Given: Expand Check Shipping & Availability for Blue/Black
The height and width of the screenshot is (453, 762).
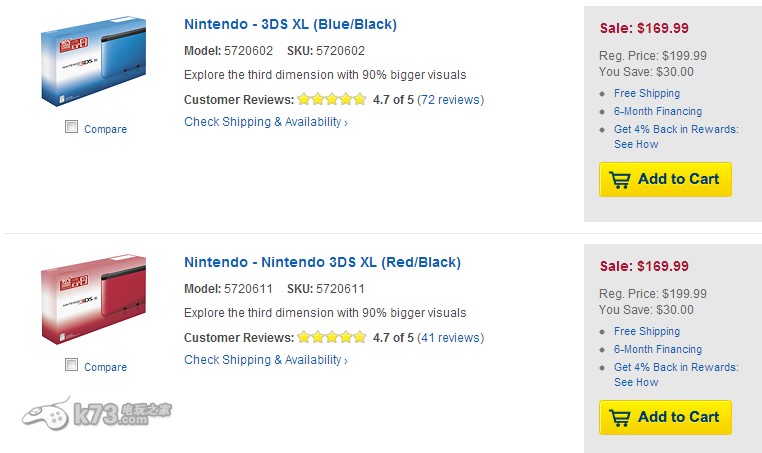Looking at the screenshot, I should coord(266,122).
